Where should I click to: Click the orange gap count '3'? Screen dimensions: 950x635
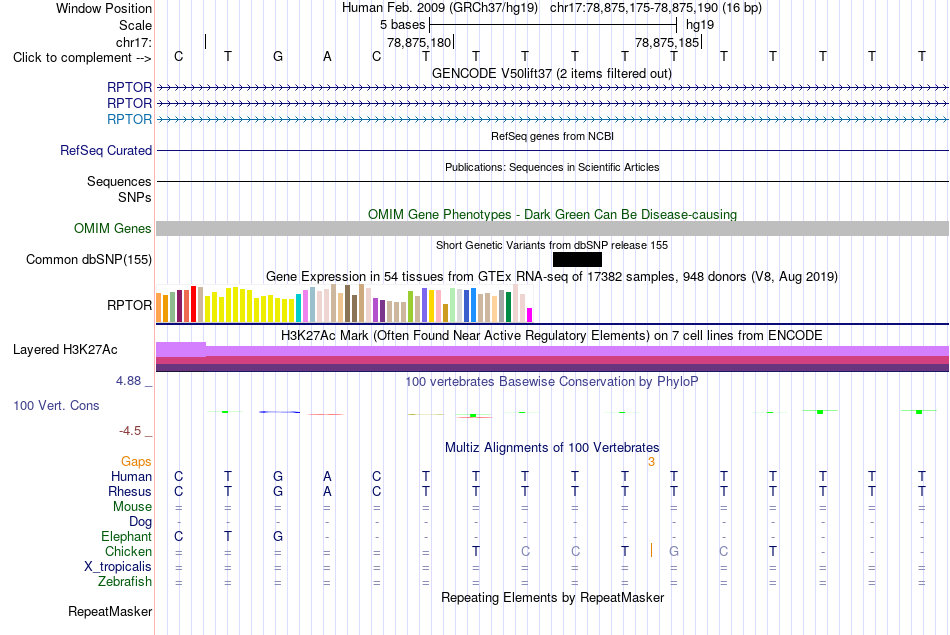coord(651,462)
